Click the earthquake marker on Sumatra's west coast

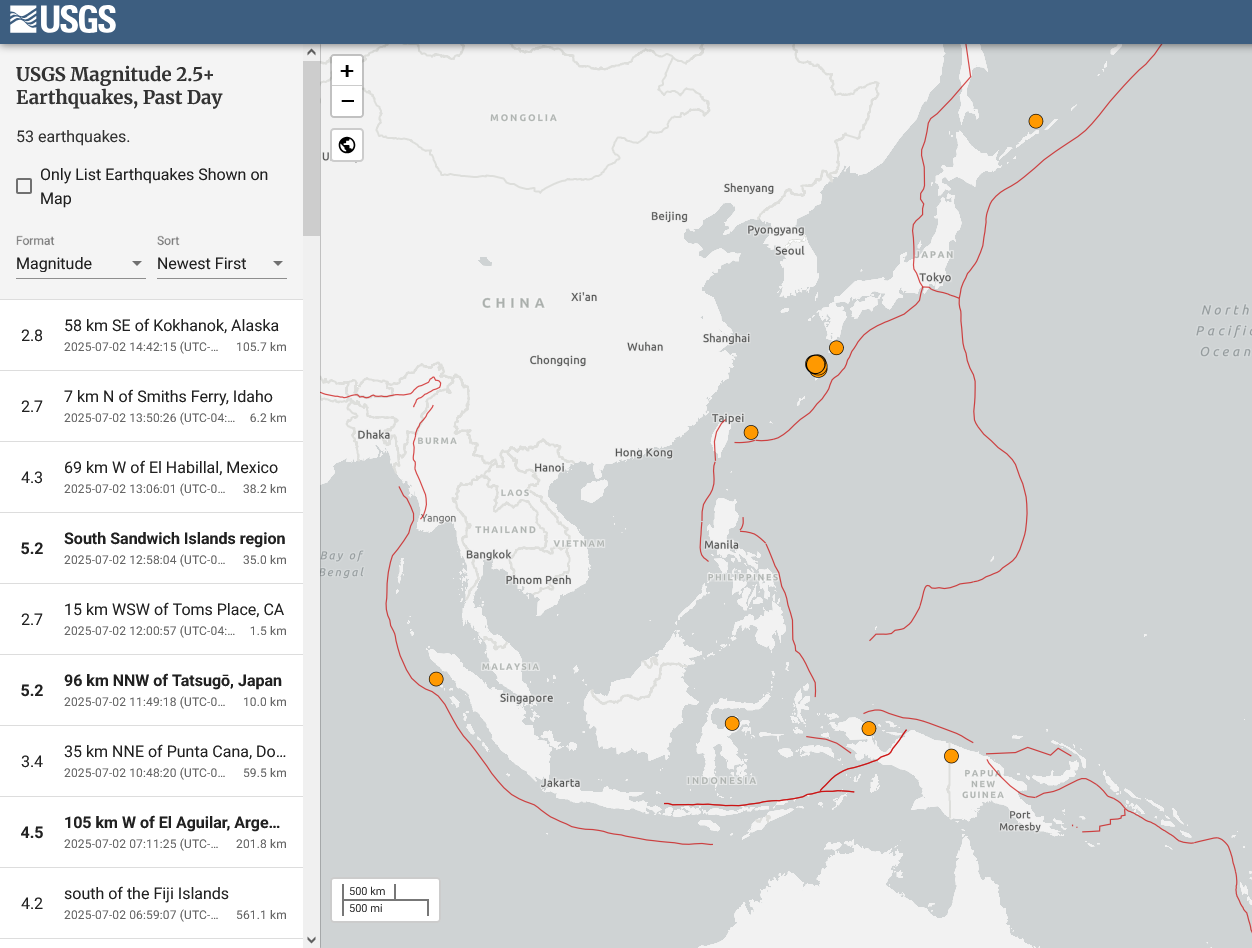436,679
